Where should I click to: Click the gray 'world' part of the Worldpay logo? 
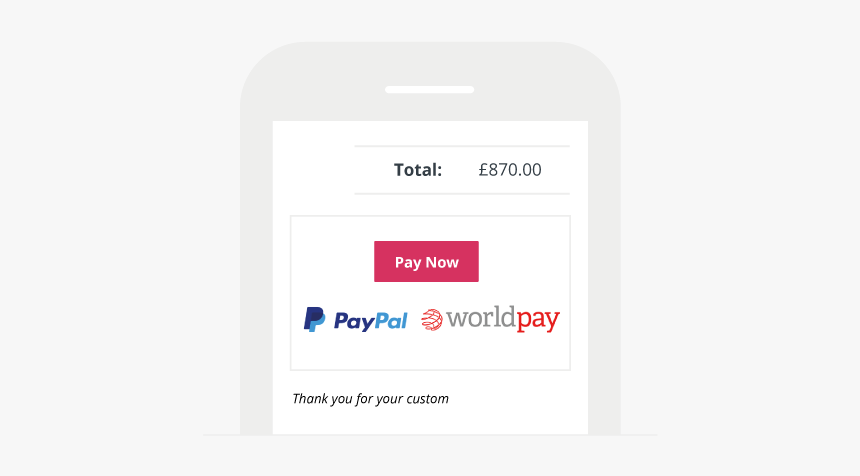pyautogui.click(x=480, y=317)
